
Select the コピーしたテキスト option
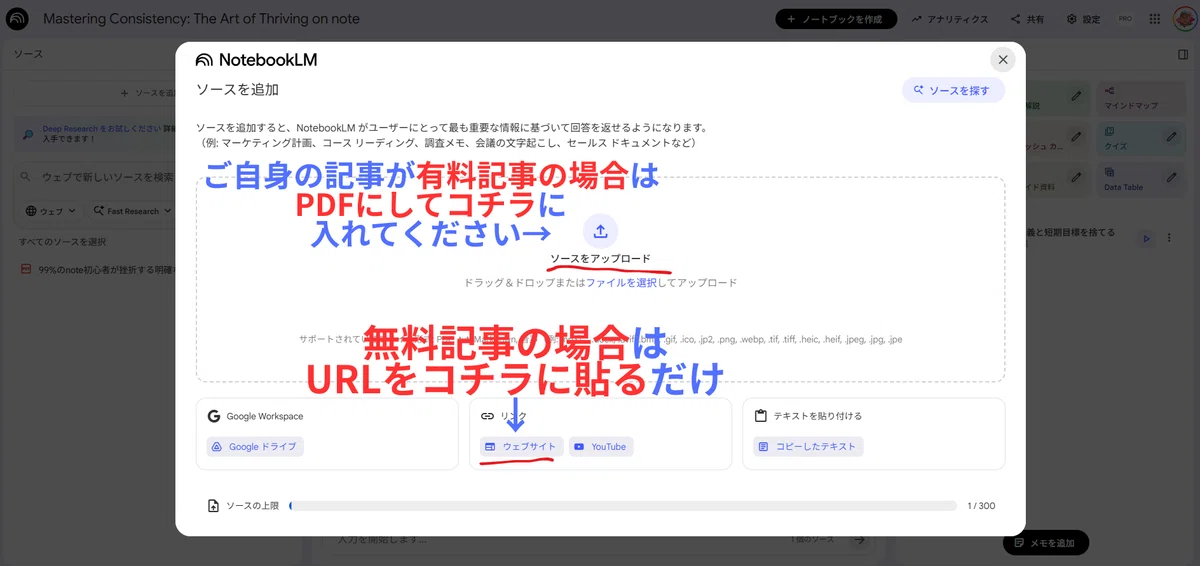(x=808, y=446)
